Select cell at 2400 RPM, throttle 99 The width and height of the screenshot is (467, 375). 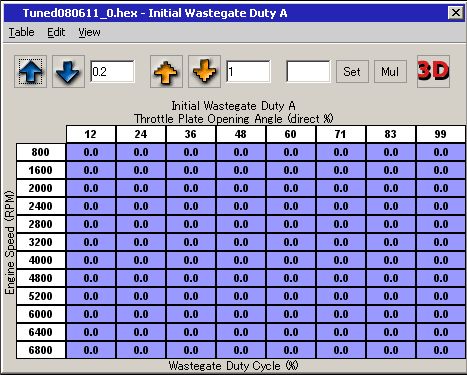pyautogui.click(x=441, y=206)
